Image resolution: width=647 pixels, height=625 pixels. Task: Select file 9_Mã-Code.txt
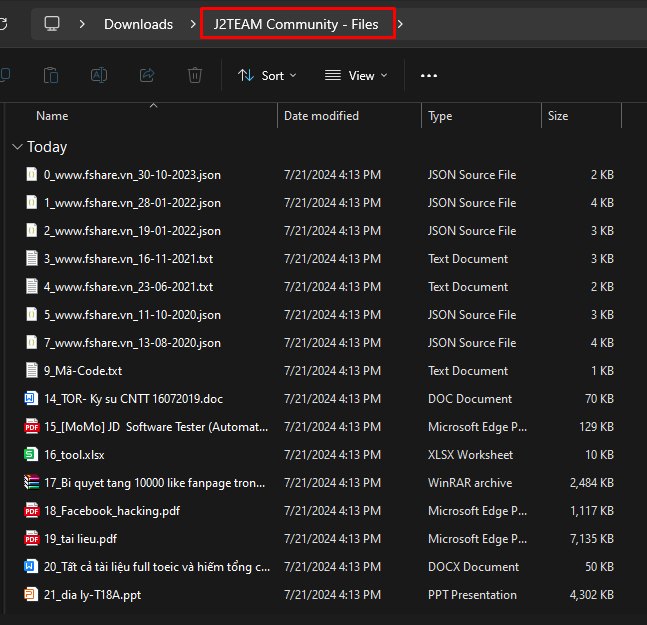pos(83,370)
